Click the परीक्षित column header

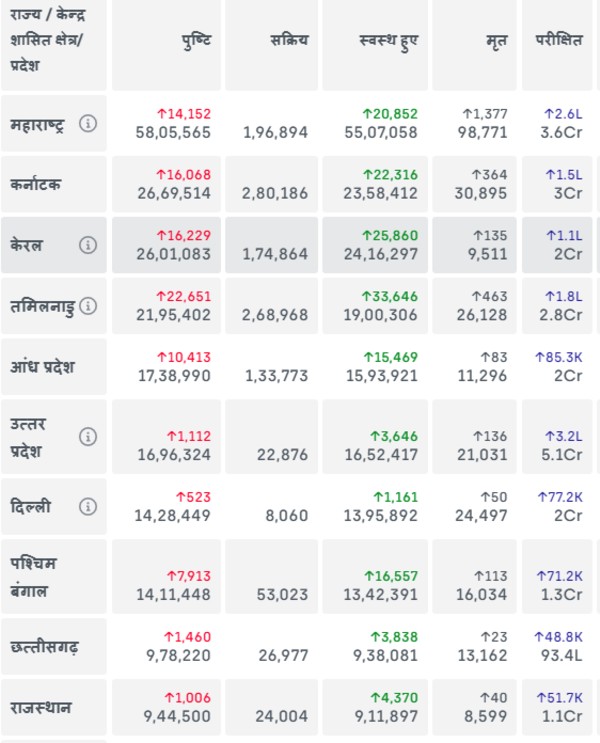coord(558,41)
